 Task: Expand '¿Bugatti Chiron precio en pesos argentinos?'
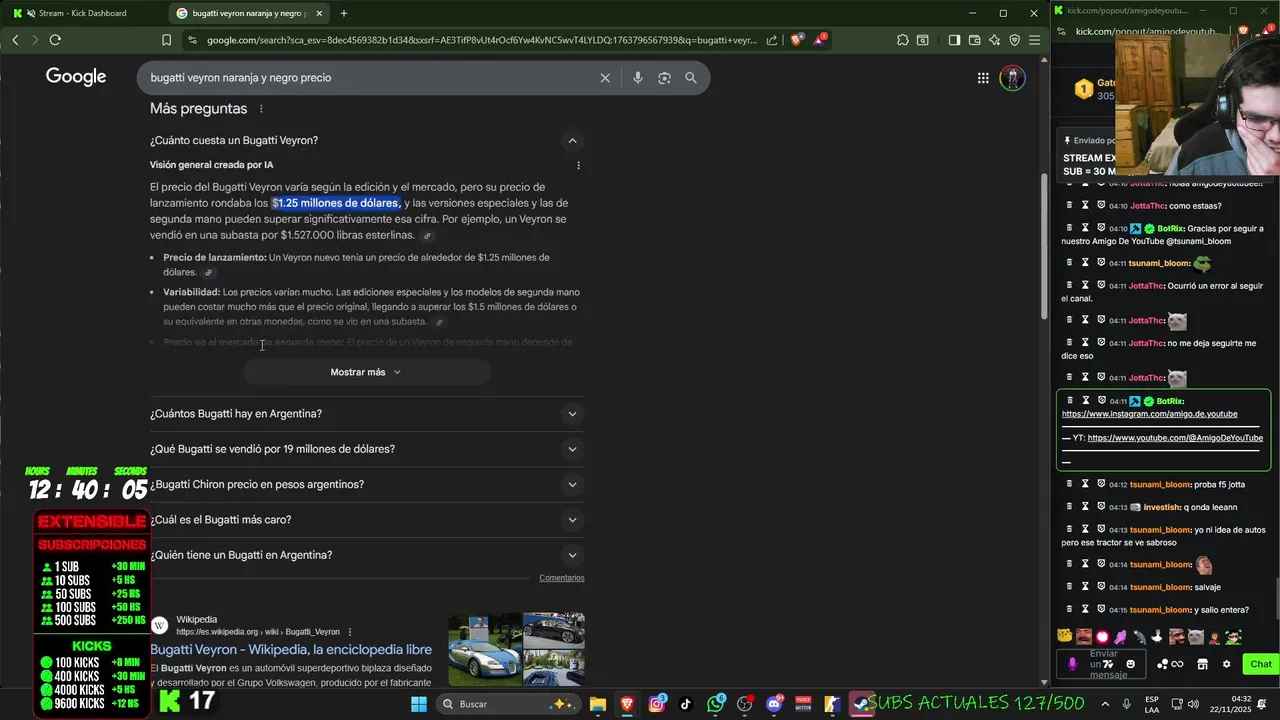(x=367, y=484)
